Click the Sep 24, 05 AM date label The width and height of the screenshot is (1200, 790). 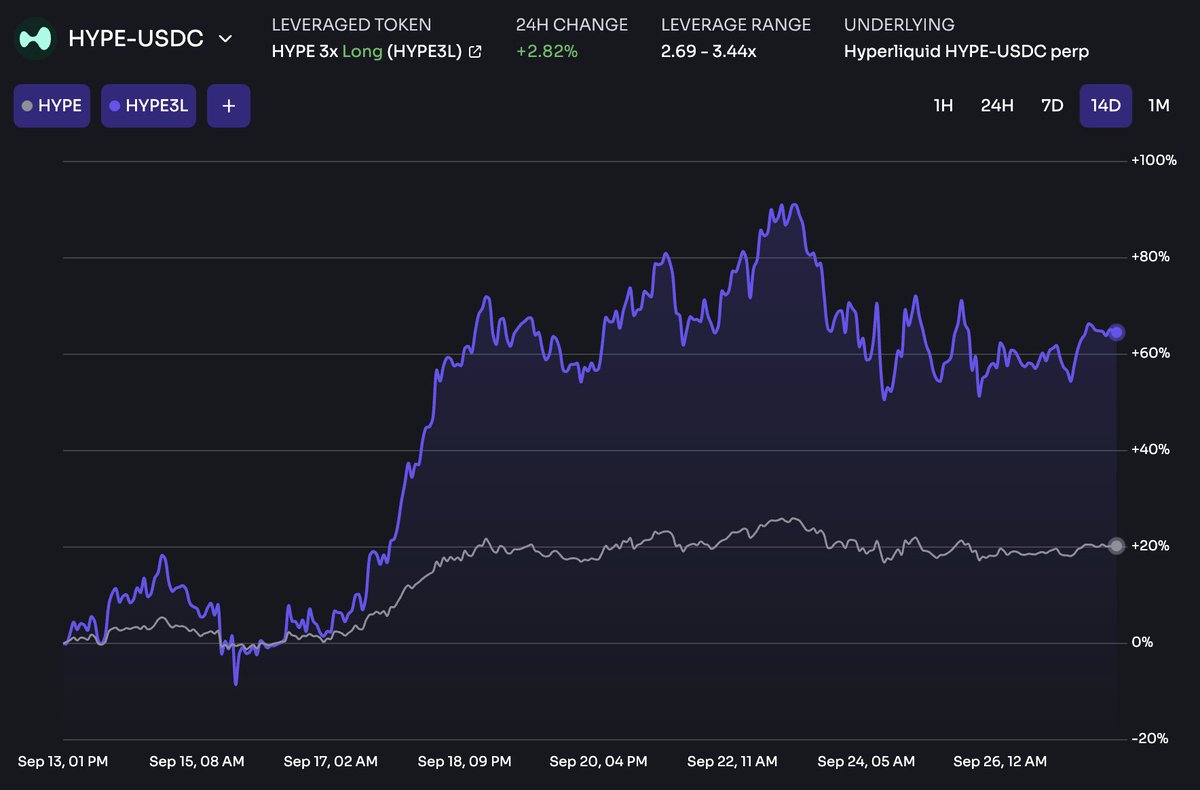(x=866, y=762)
